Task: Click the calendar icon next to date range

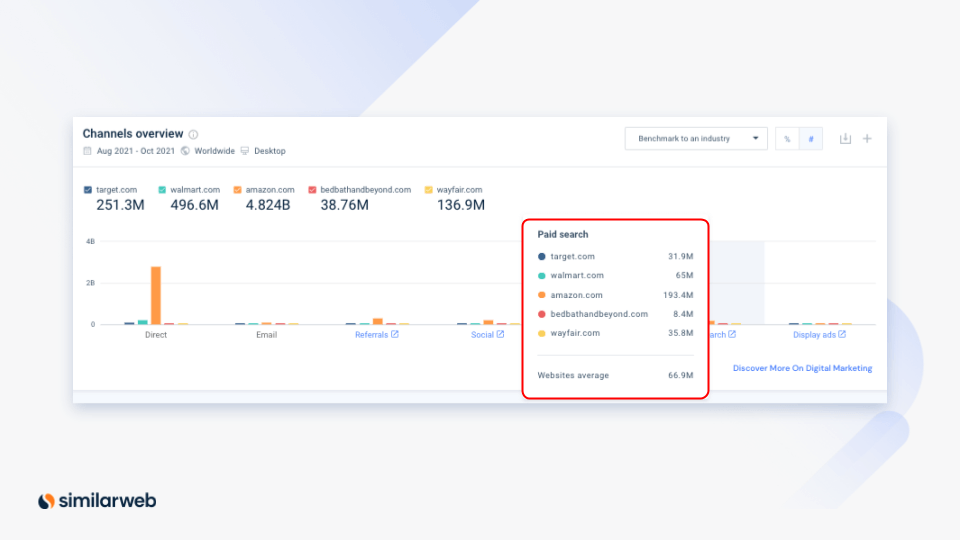Action: click(x=88, y=151)
